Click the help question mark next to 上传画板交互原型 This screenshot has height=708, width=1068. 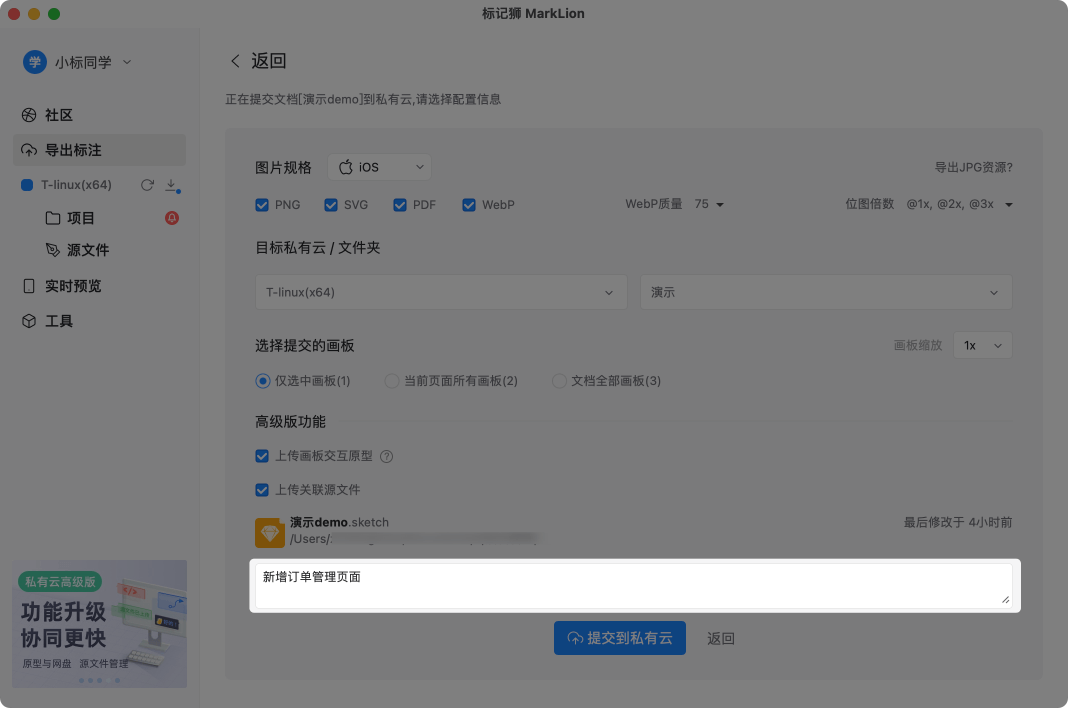pos(386,456)
